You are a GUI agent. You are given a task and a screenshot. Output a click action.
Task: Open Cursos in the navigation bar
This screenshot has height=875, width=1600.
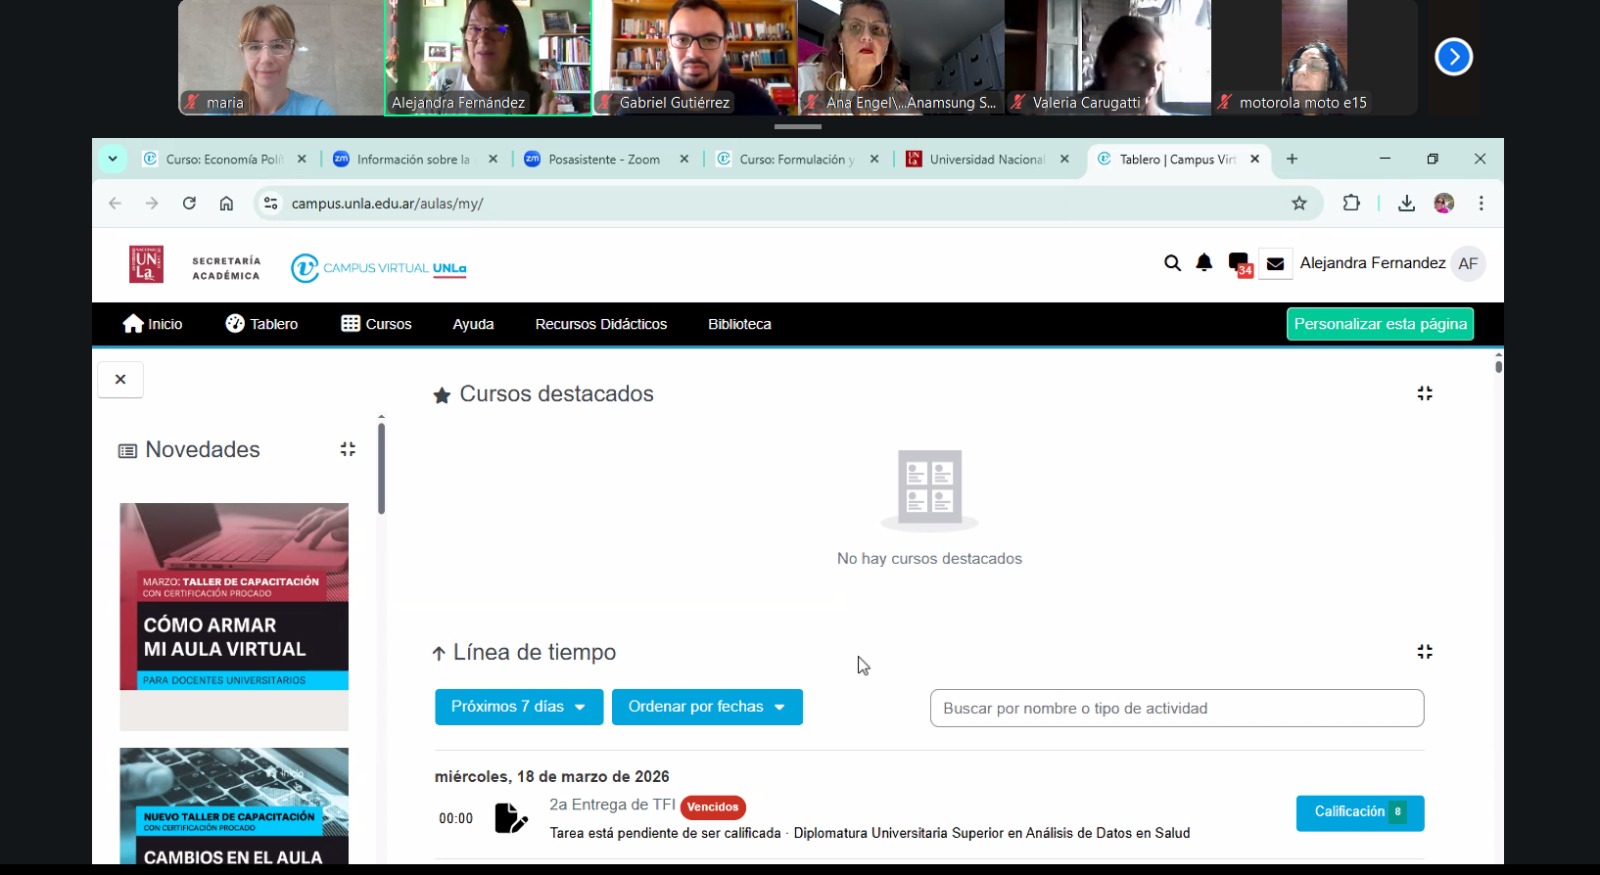pos(376,324)
